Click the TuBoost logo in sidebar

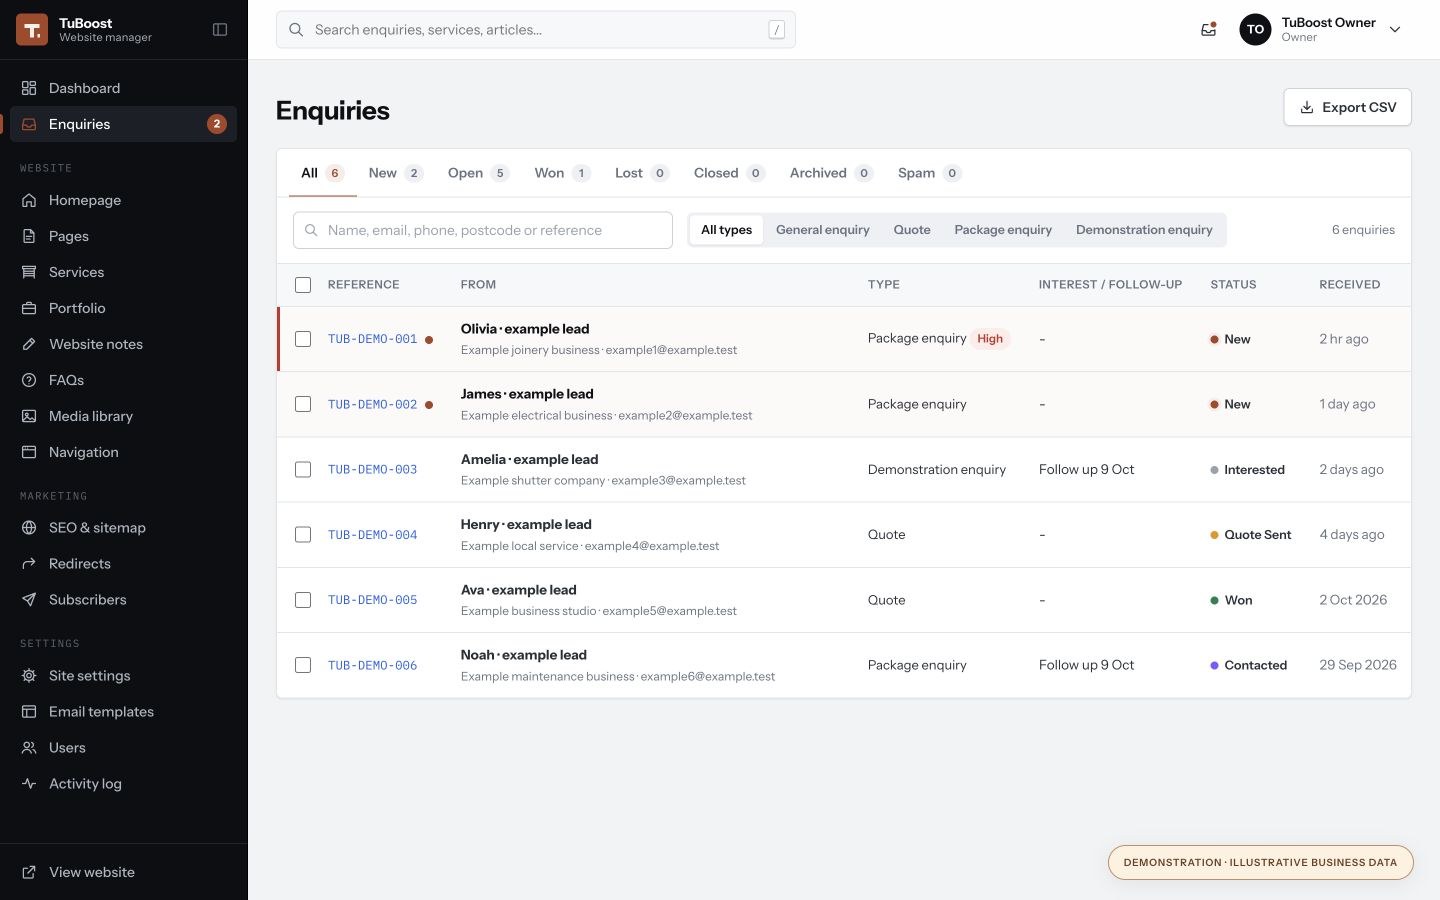[x=32, y=30]
